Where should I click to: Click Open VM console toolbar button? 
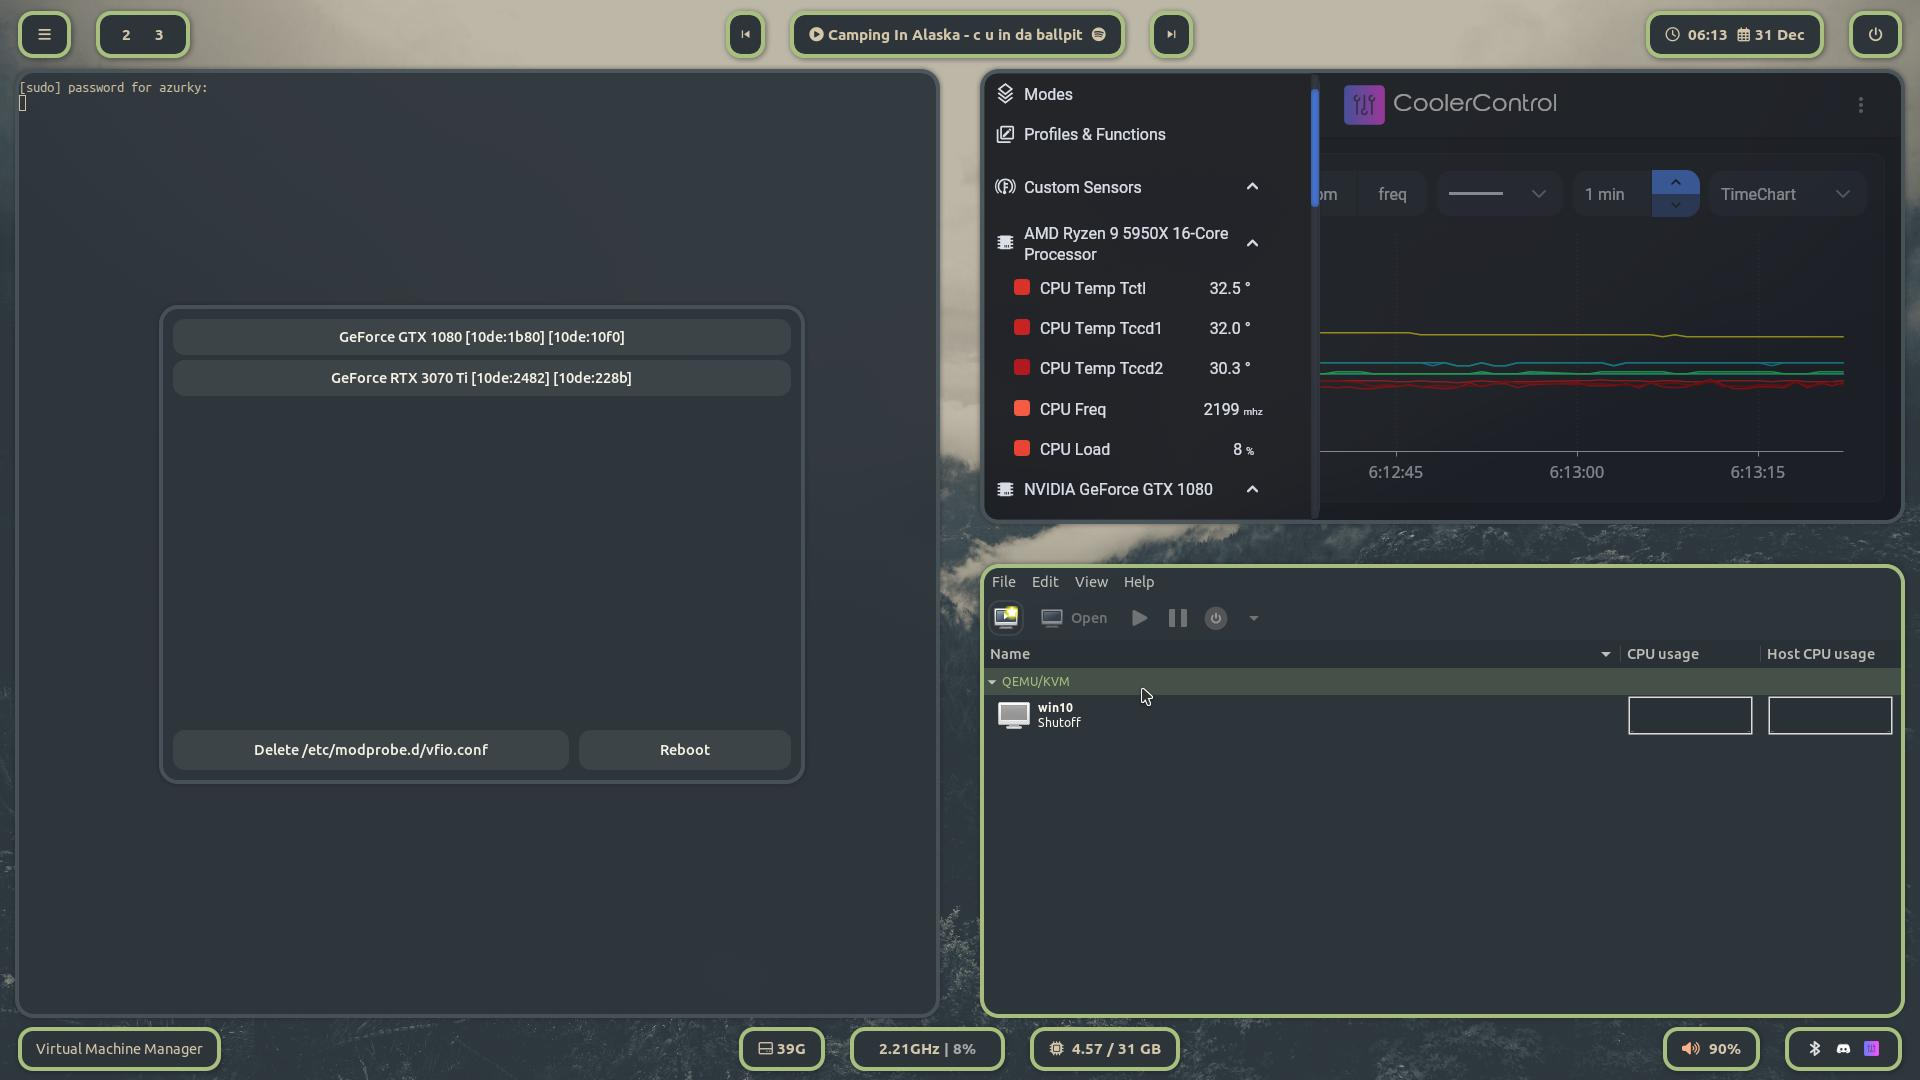[1074, 618]
